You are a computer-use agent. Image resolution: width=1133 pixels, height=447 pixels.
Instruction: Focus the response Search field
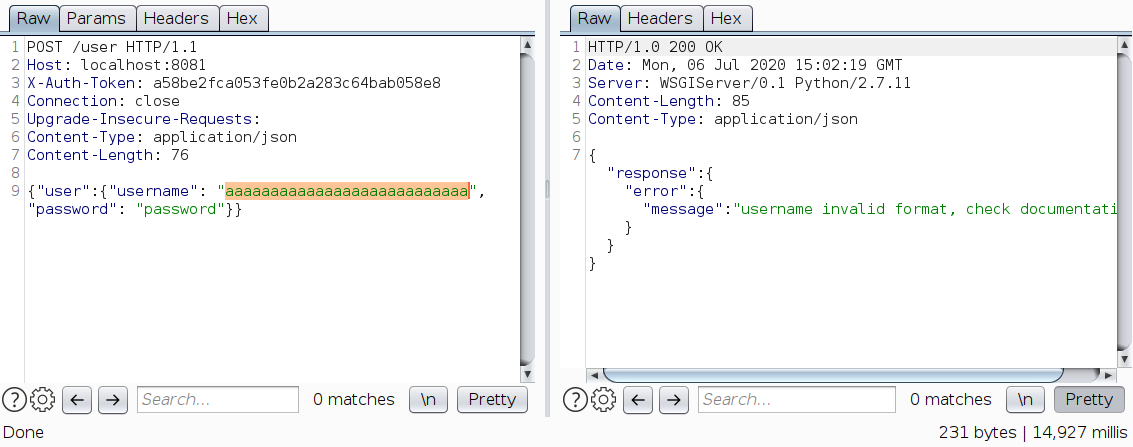coord(797,400)
